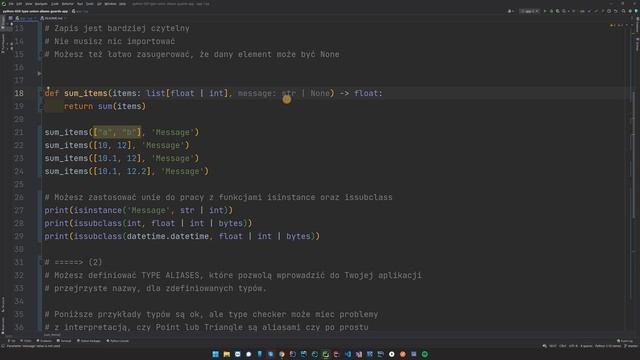Open the Git tool window at bottom

pos(11,341)
